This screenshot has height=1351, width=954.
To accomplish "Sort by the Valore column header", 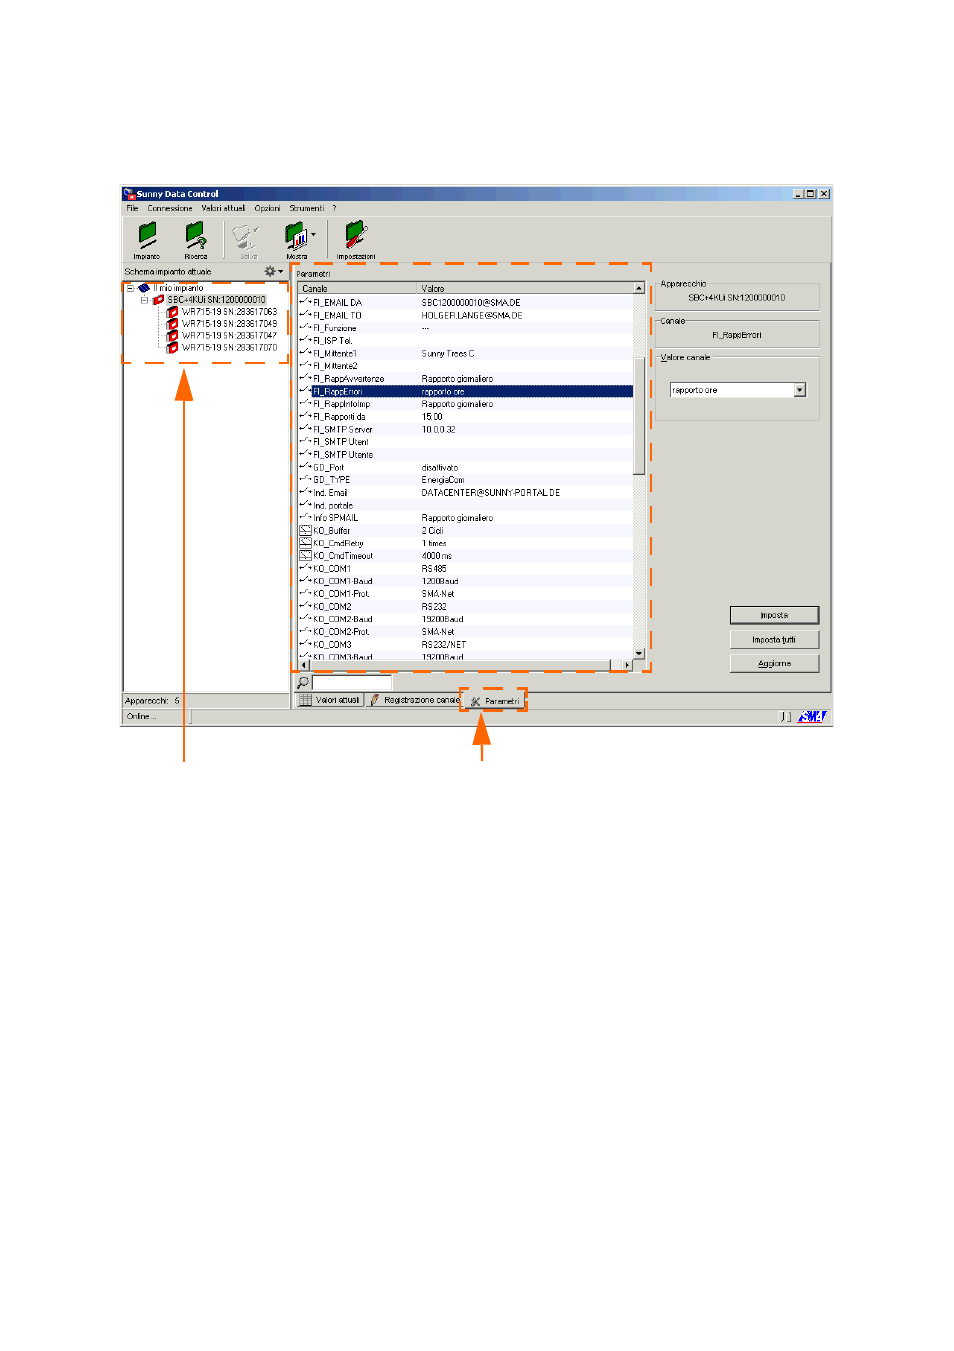I will [x=525, y=288].
